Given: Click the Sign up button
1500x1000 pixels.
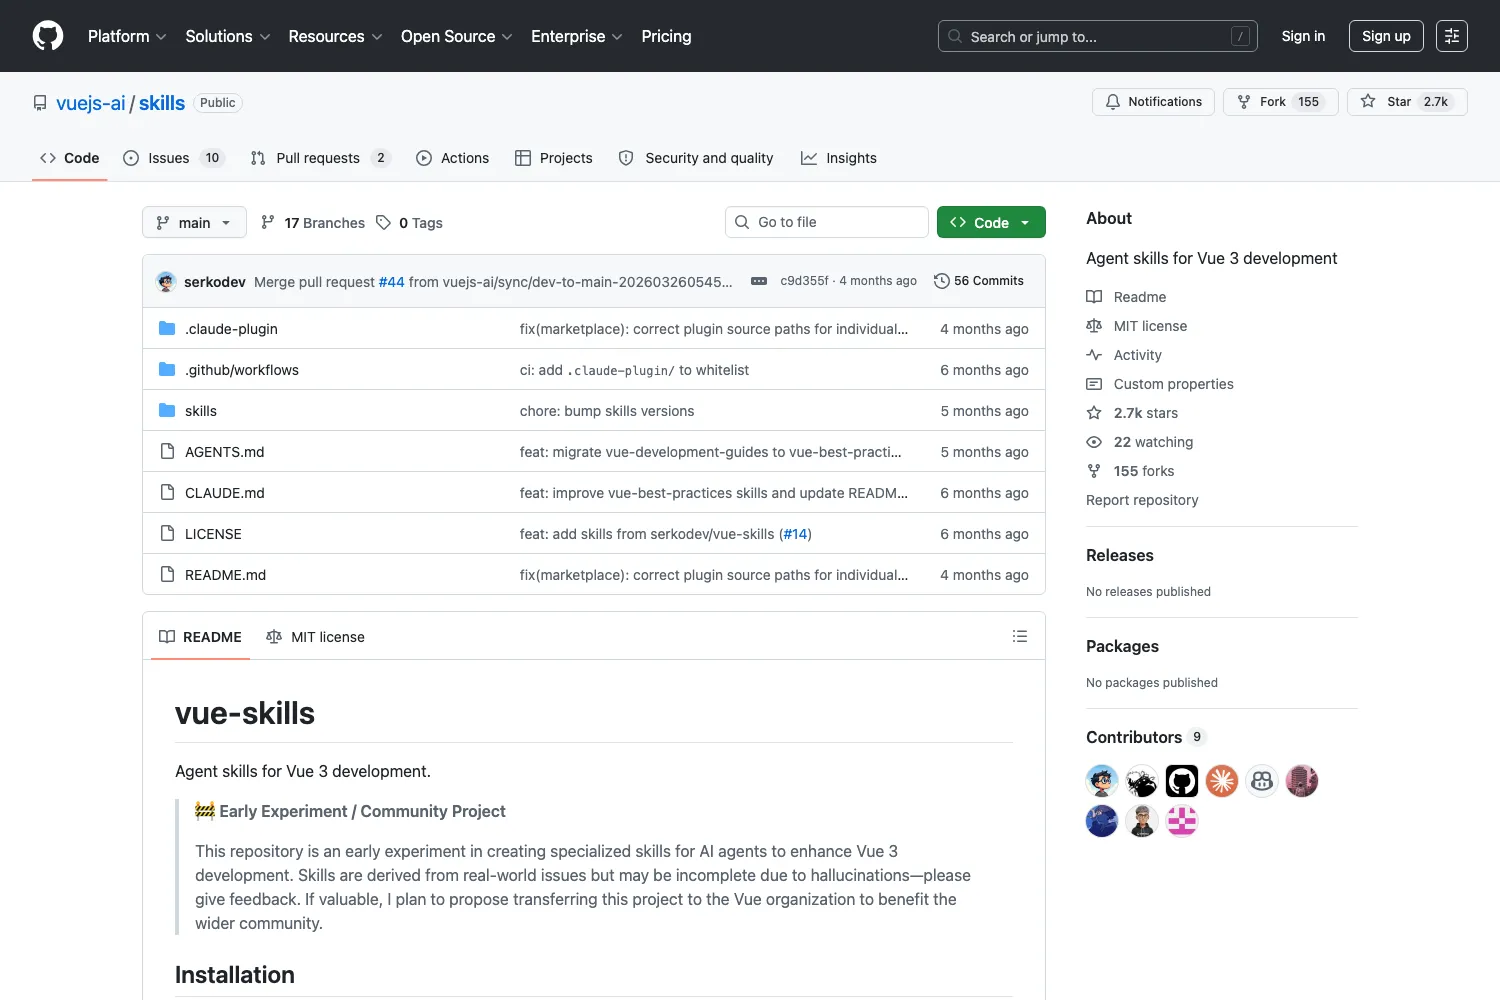Looking at the screenshot, I should pyautogui.click(x=1386, y=36).
